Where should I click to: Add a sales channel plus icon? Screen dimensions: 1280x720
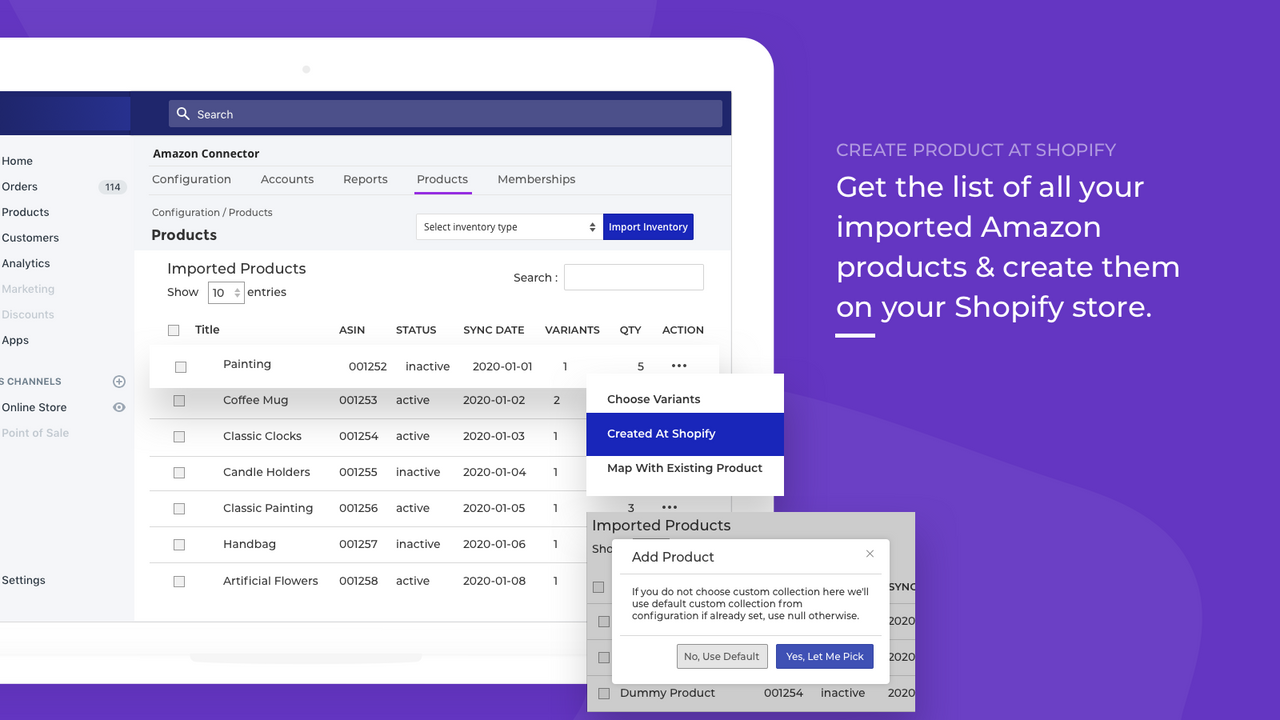tap(119, 381)
